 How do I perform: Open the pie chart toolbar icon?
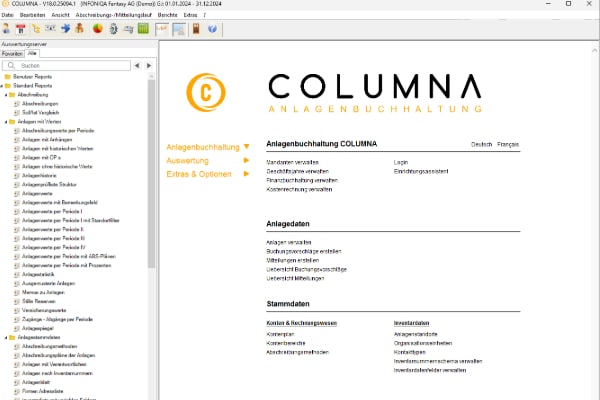pyautogui.click(x=98, y=29)
